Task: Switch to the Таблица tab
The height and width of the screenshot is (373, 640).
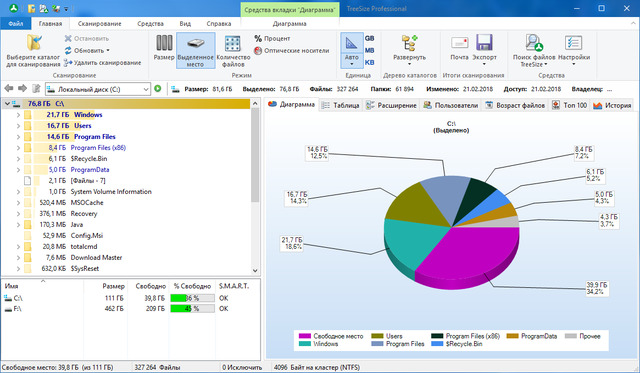Action: click(341, 105)
